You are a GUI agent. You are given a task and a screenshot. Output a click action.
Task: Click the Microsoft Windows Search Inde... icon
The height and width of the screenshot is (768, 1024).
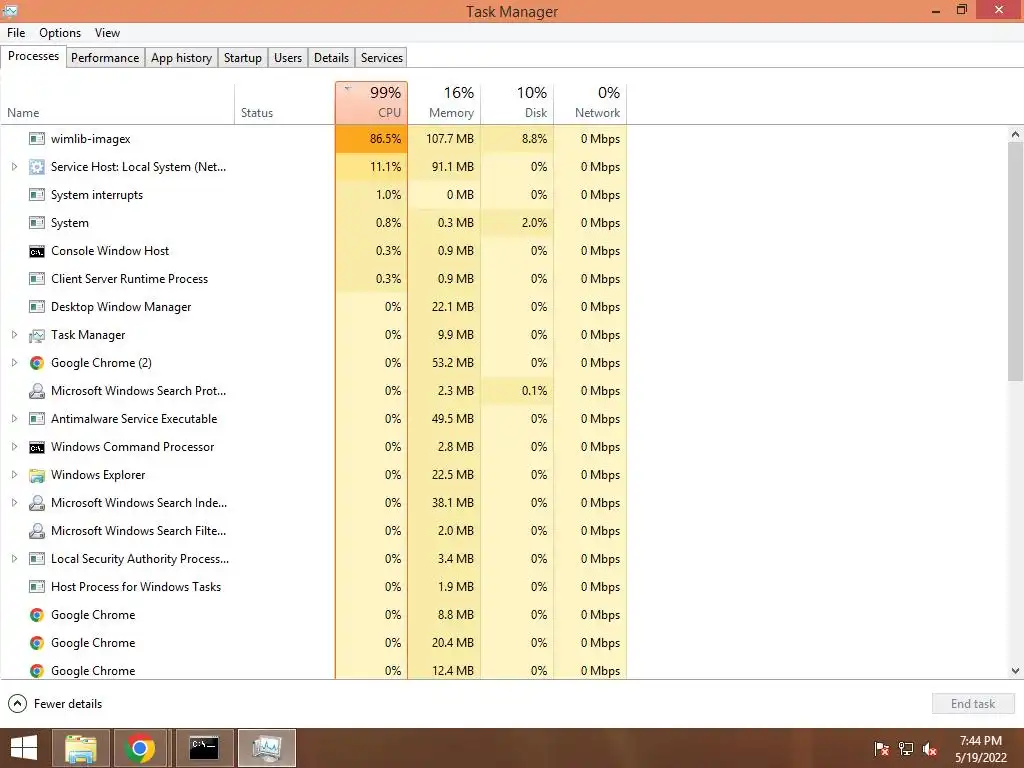37,503
